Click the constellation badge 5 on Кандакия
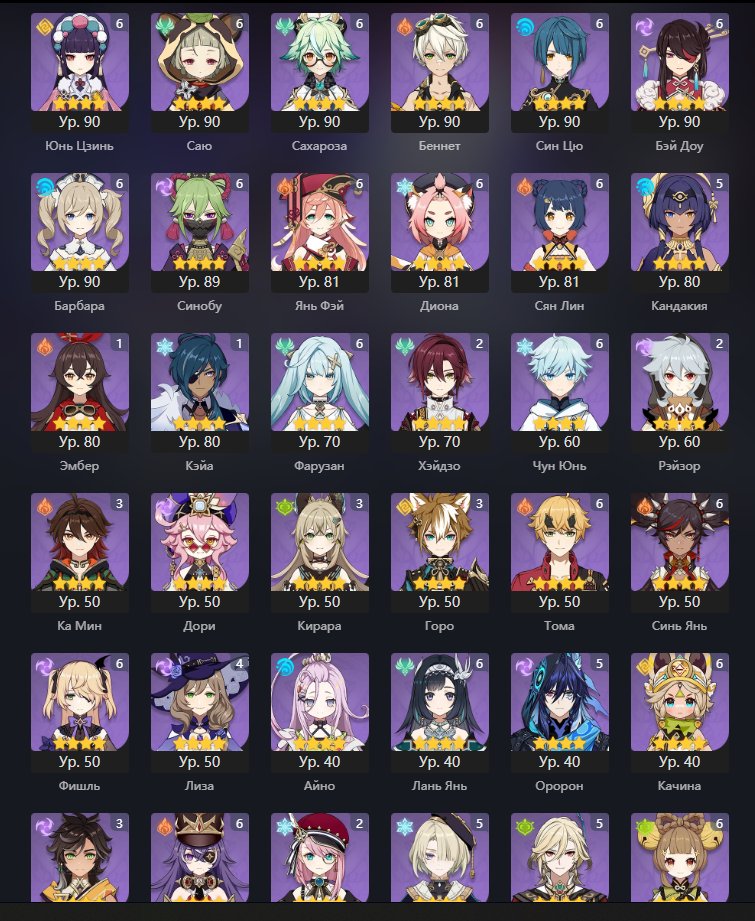This screenshot has width=755, height=921. point(719,183)
